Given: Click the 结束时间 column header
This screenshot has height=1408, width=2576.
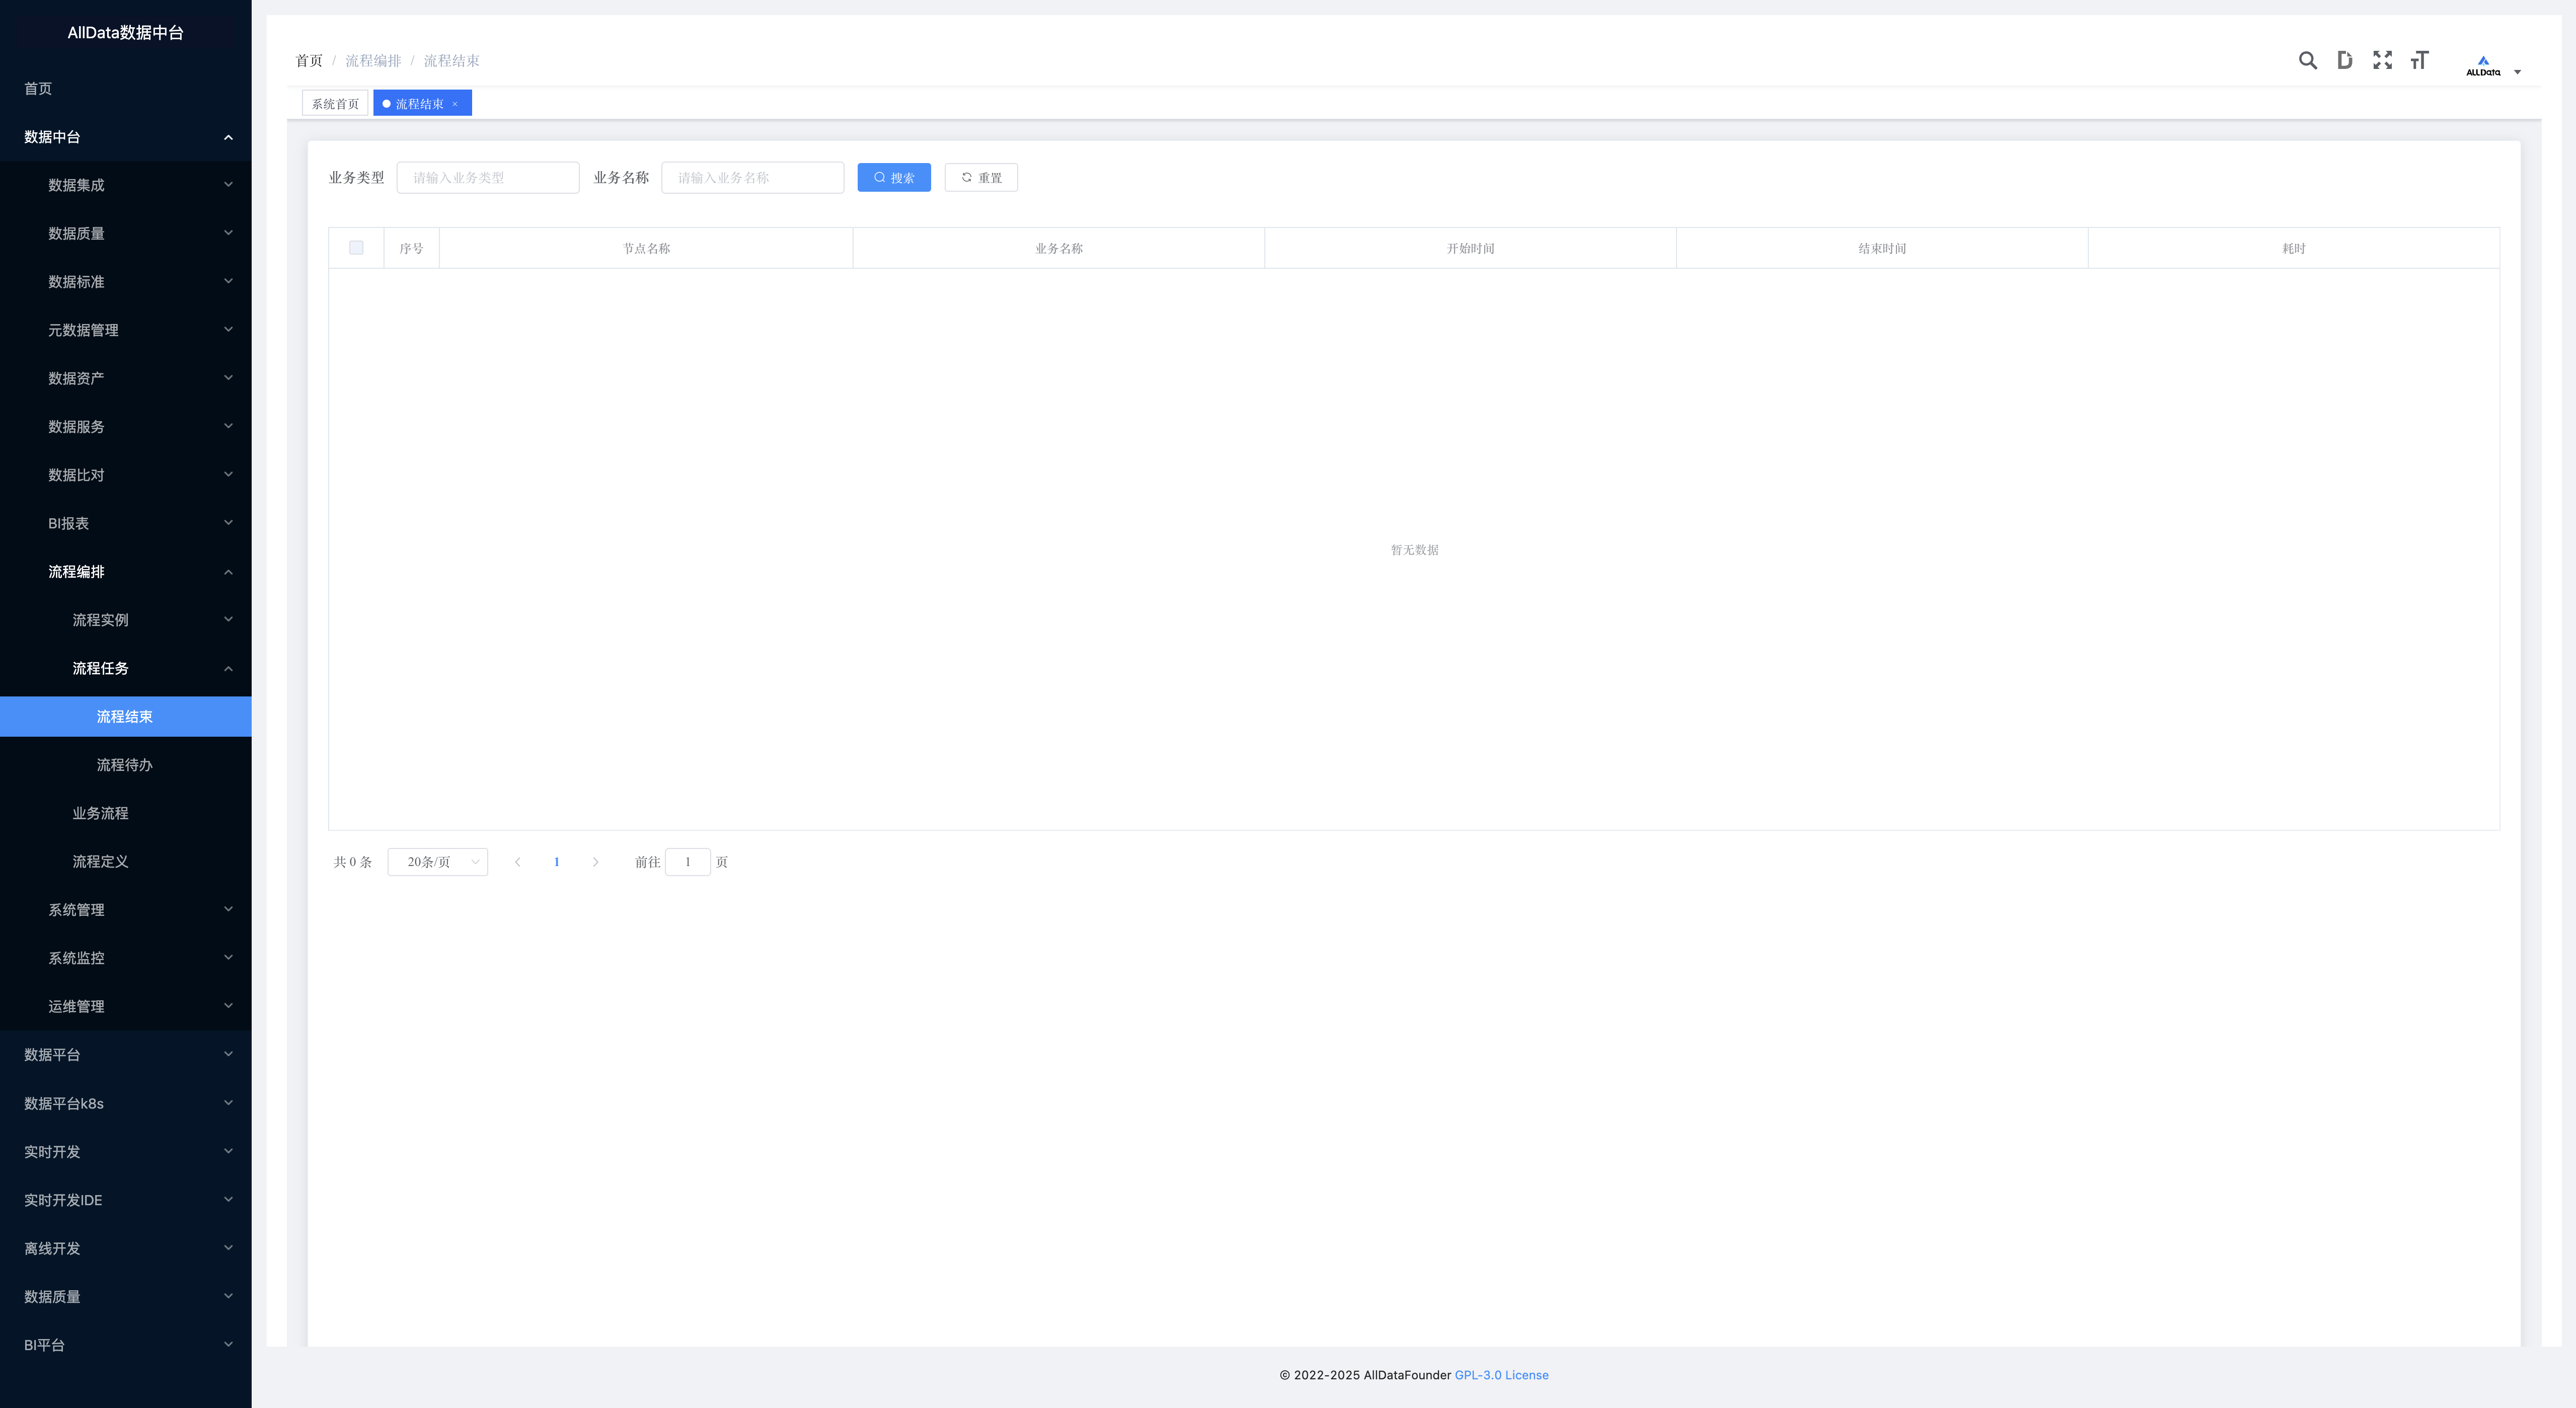Looking at the screenshot, I should (1882, 248).
